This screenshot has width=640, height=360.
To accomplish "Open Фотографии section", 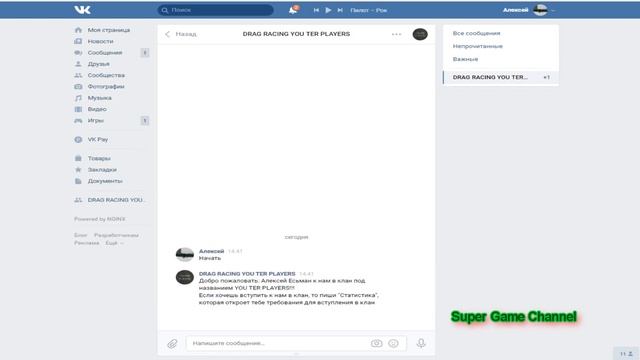I will click(106, 87).
